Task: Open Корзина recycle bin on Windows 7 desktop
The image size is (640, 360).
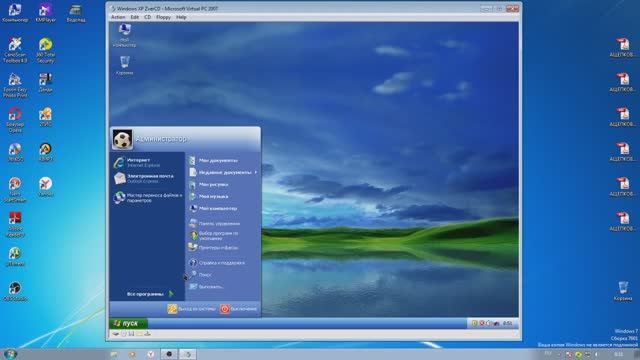Action: (x=623, y=291)
